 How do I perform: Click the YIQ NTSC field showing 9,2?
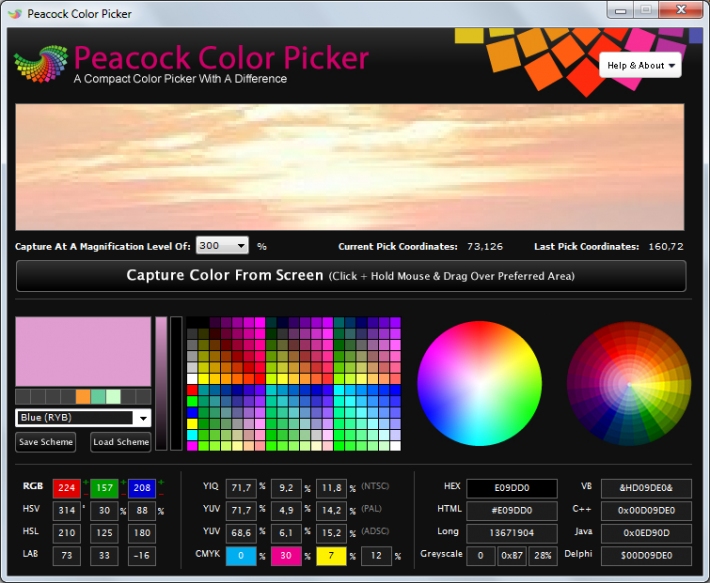click(x=286, y=488)
